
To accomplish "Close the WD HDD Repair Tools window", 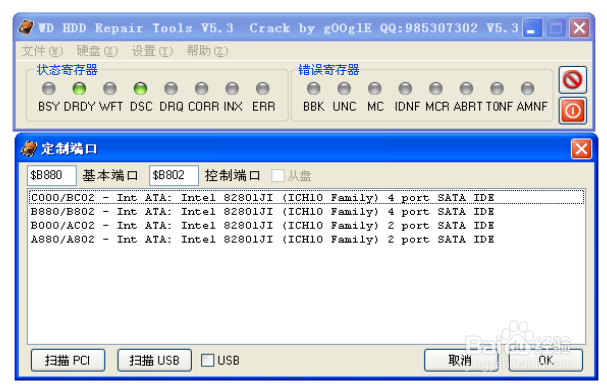I will tap(579, 28).
